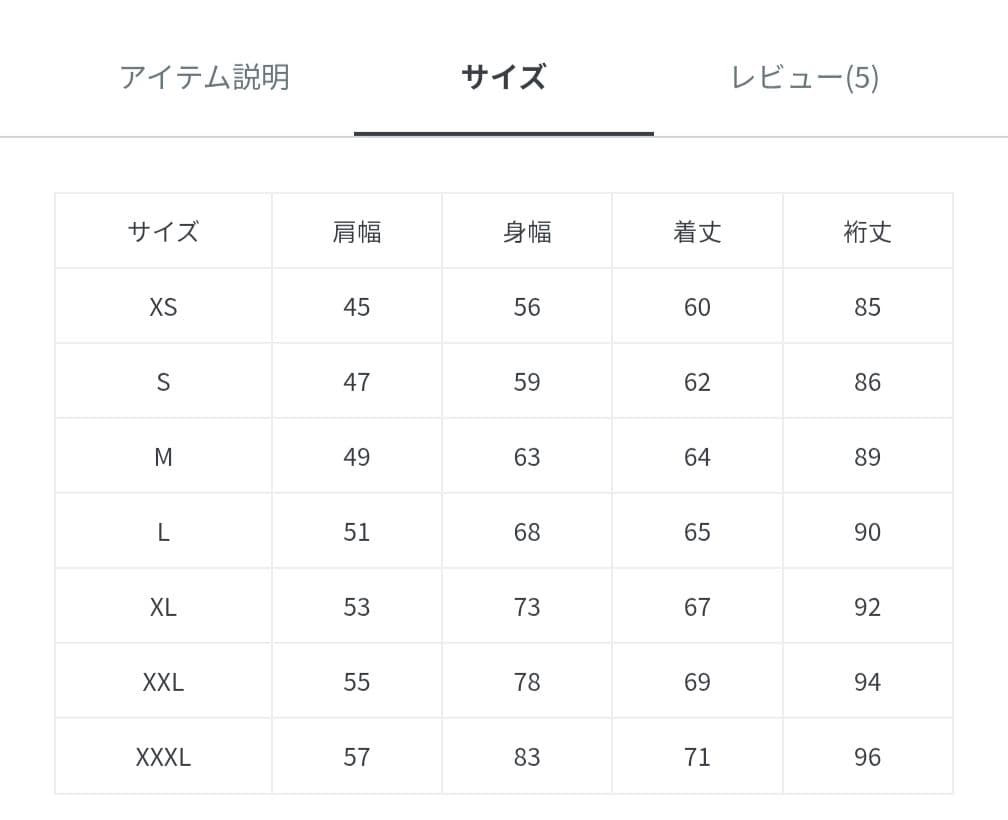Click the S size row label
The height and width of the screenshot is (820, 1008).
[162, 381]
